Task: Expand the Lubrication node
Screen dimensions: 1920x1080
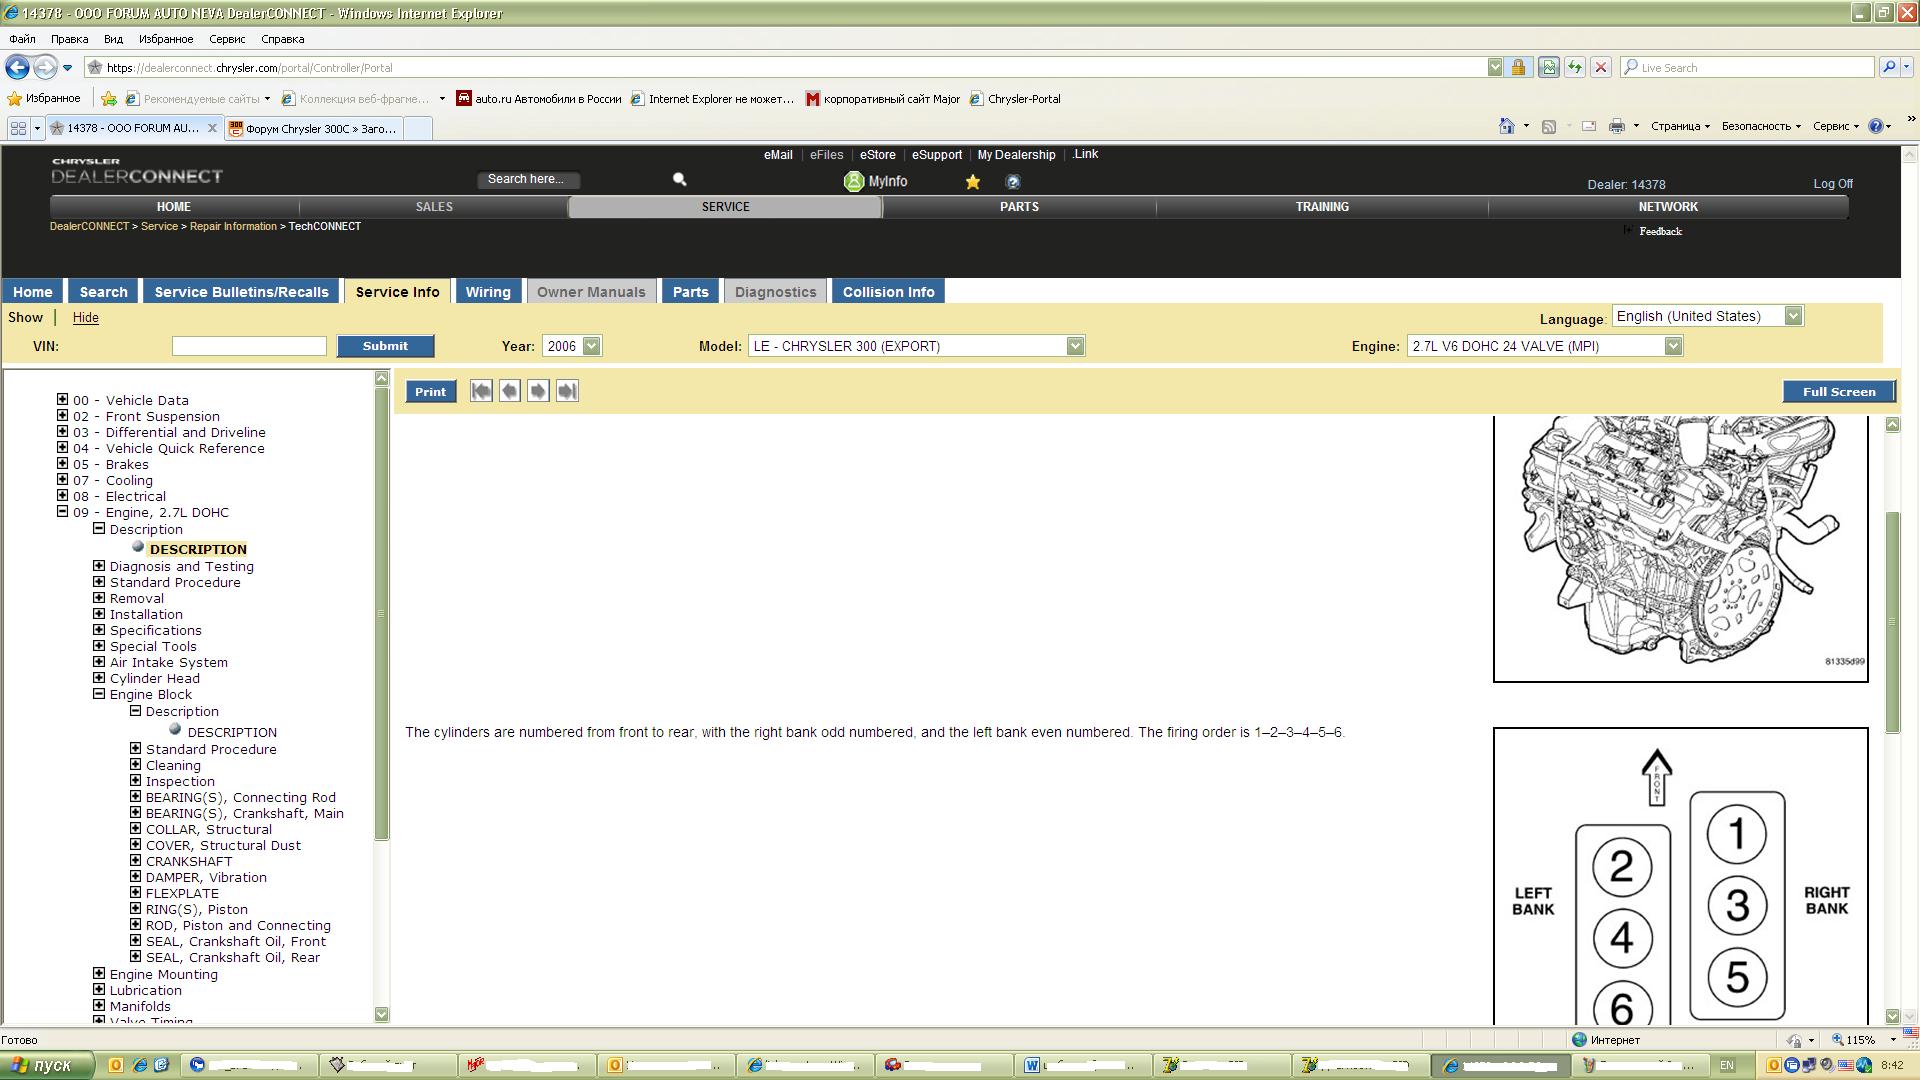Action: [x=99, y=989]
